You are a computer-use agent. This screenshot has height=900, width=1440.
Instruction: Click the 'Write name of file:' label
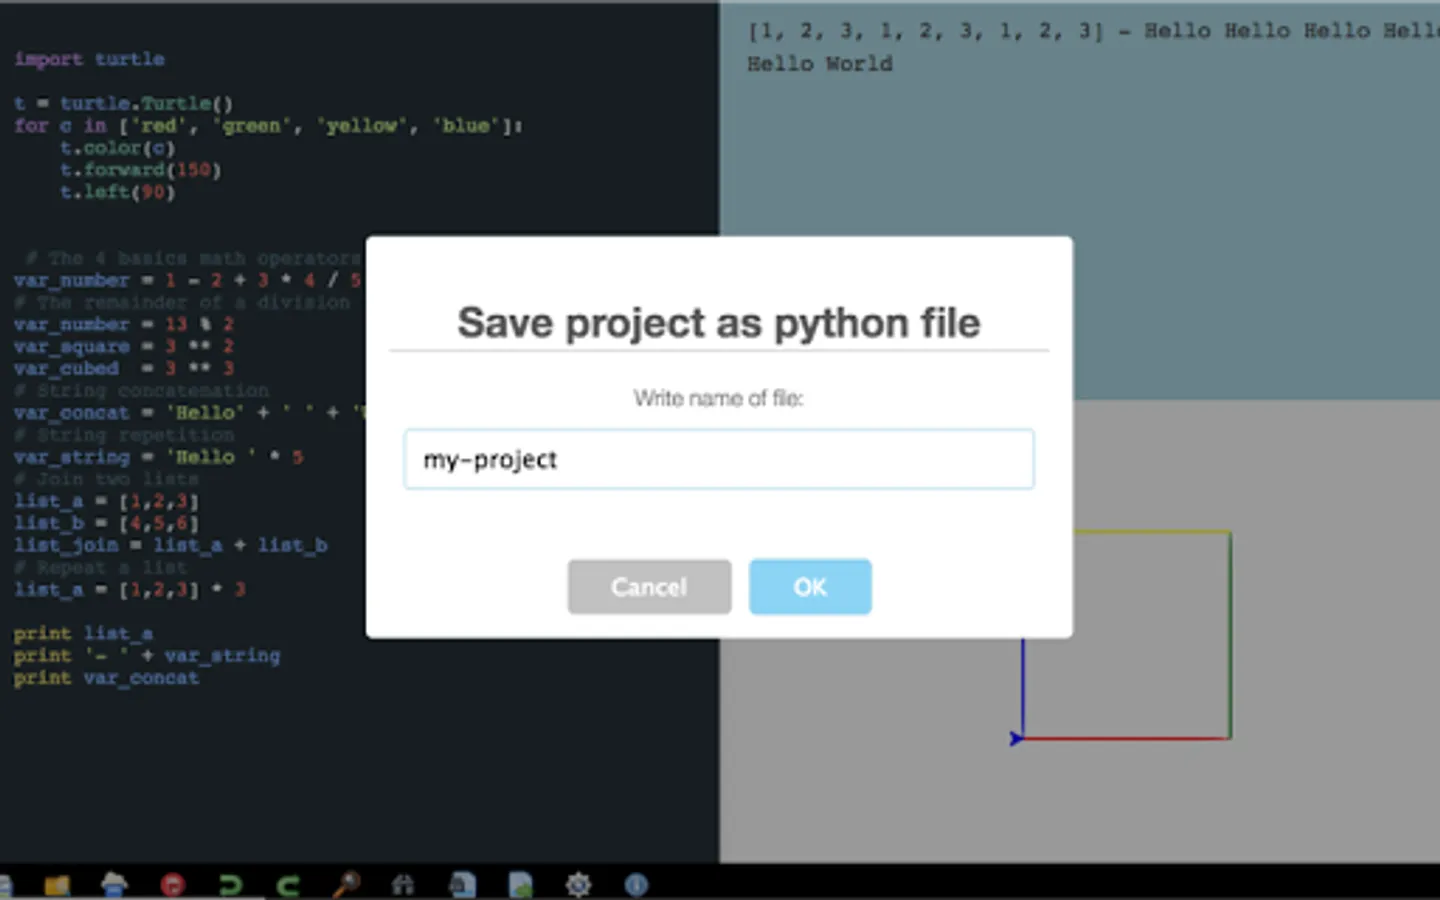719,398
